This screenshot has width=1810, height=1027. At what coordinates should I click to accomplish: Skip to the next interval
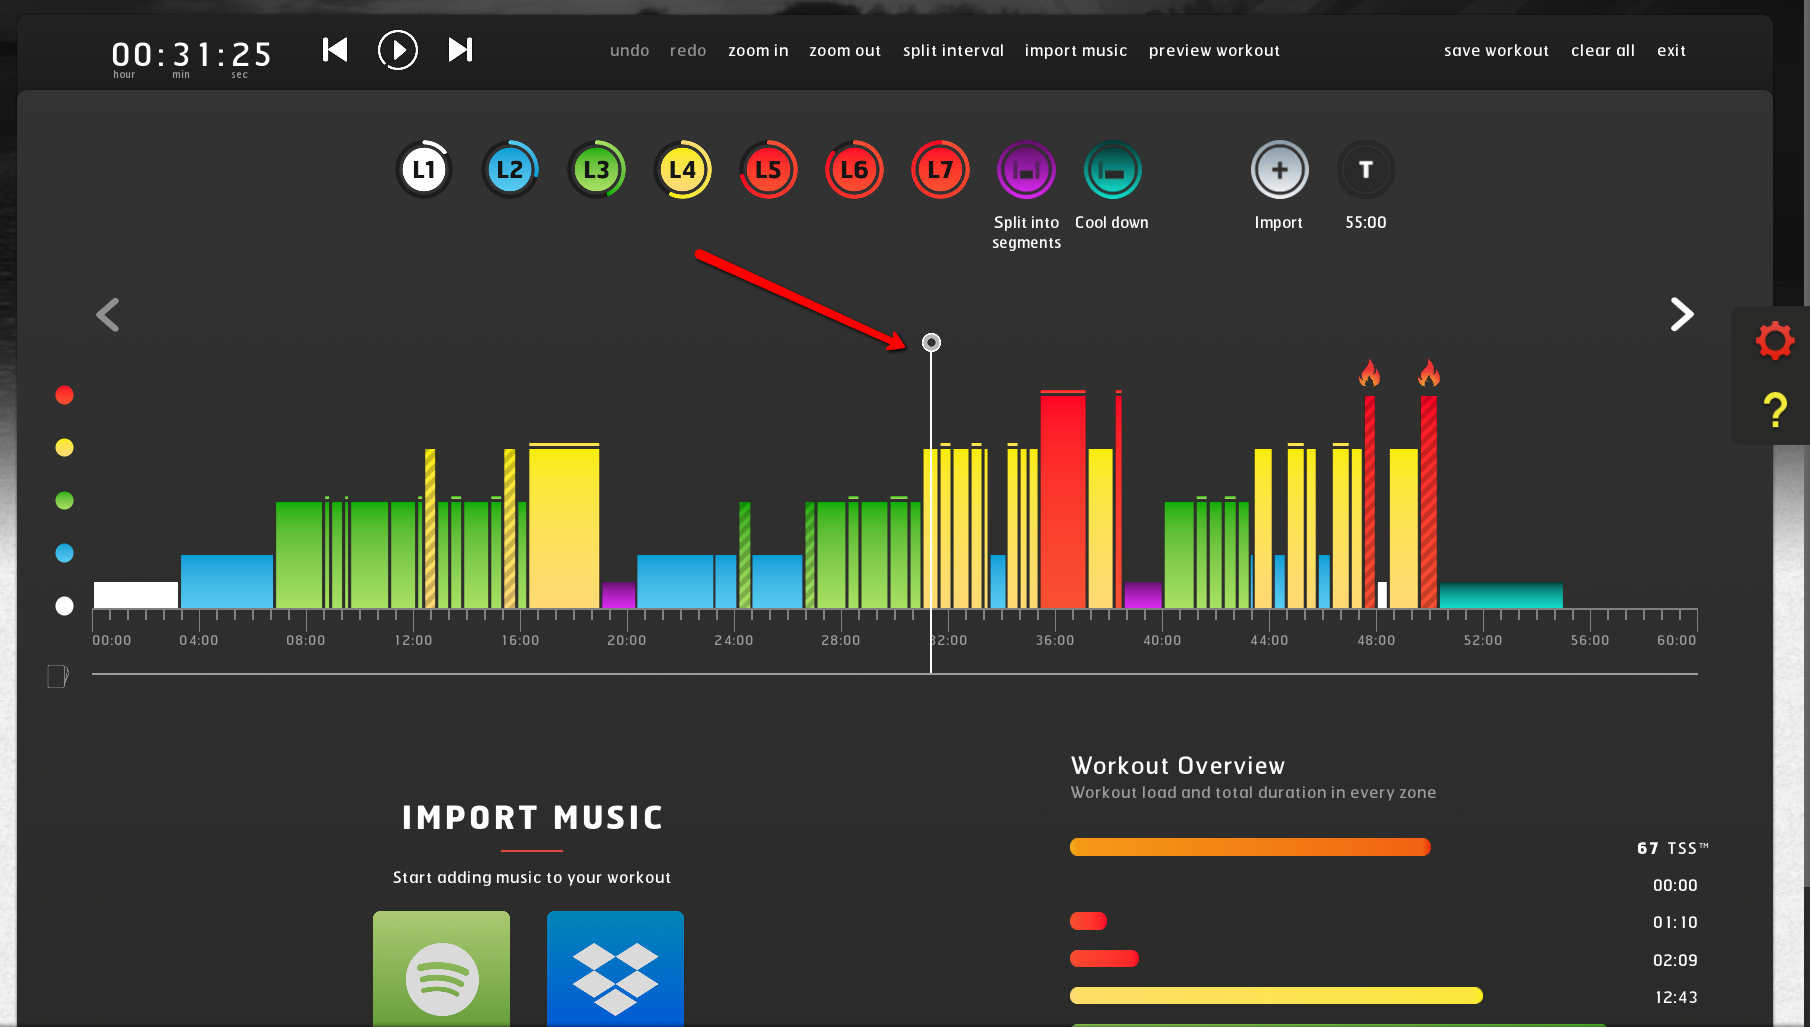pos(460,50)
